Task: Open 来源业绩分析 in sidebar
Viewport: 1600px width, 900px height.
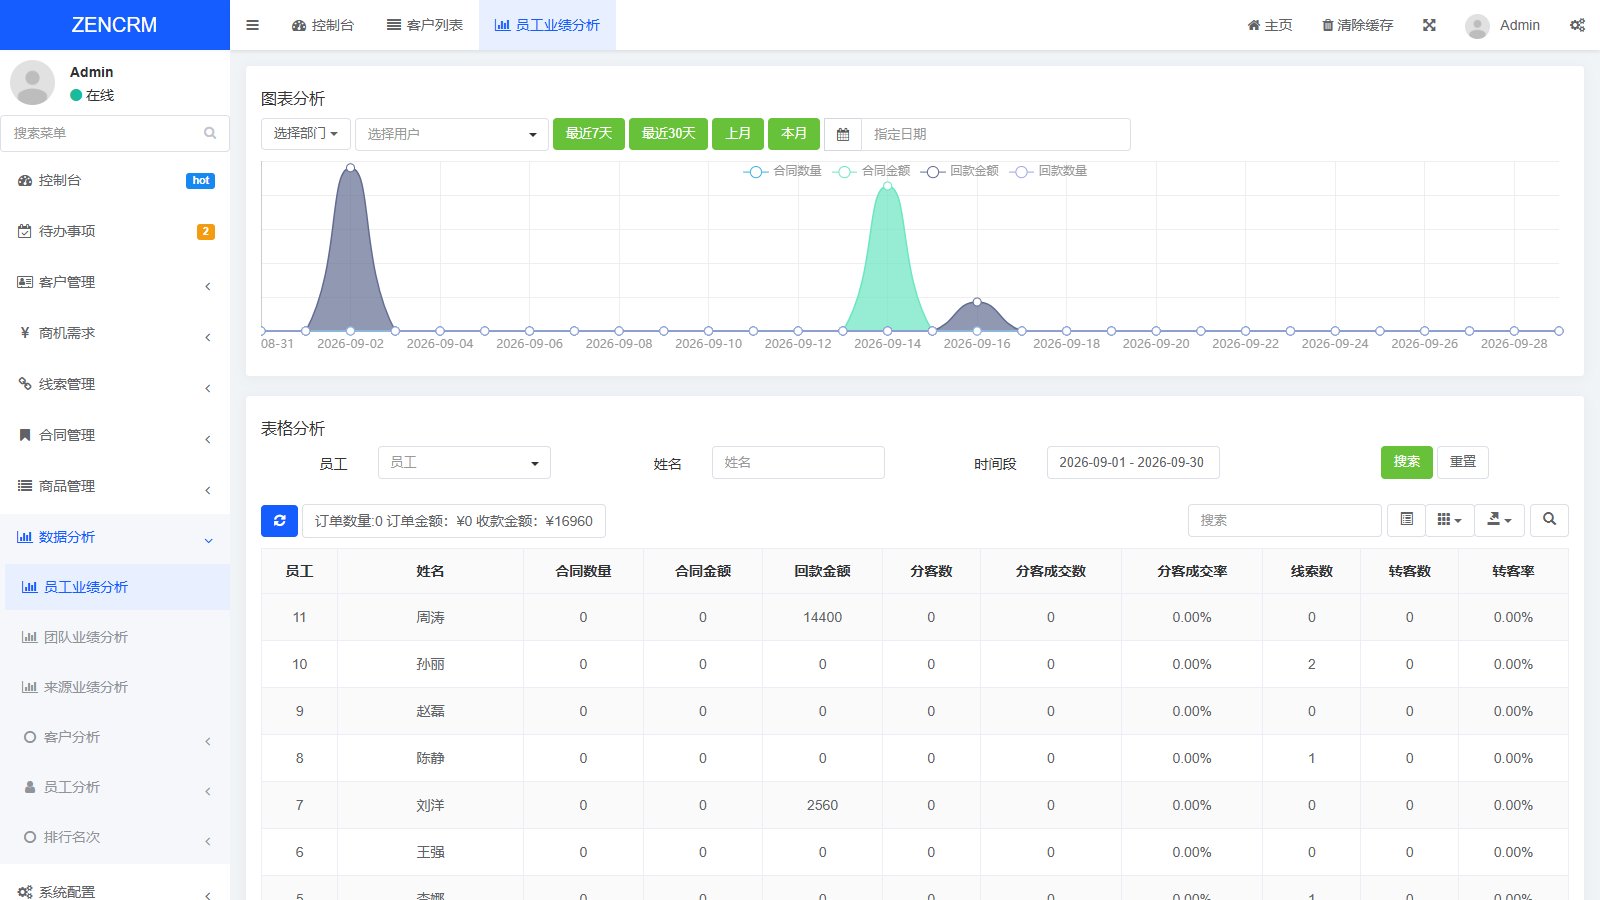Action: 115,687
